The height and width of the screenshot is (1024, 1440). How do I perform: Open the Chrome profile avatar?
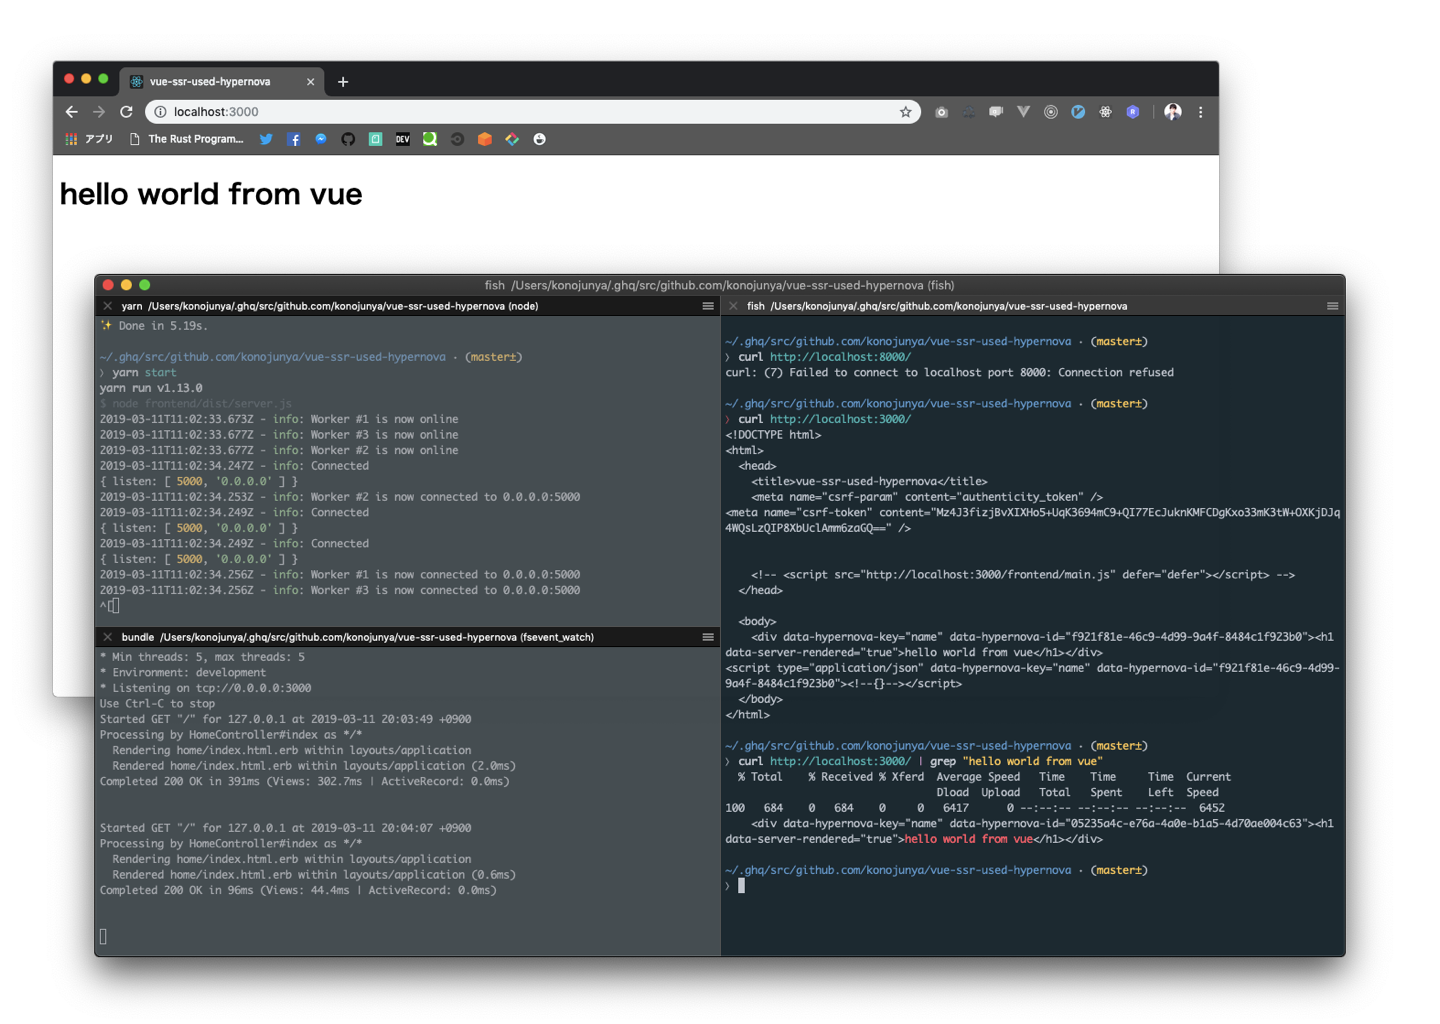click(1173, 112)
